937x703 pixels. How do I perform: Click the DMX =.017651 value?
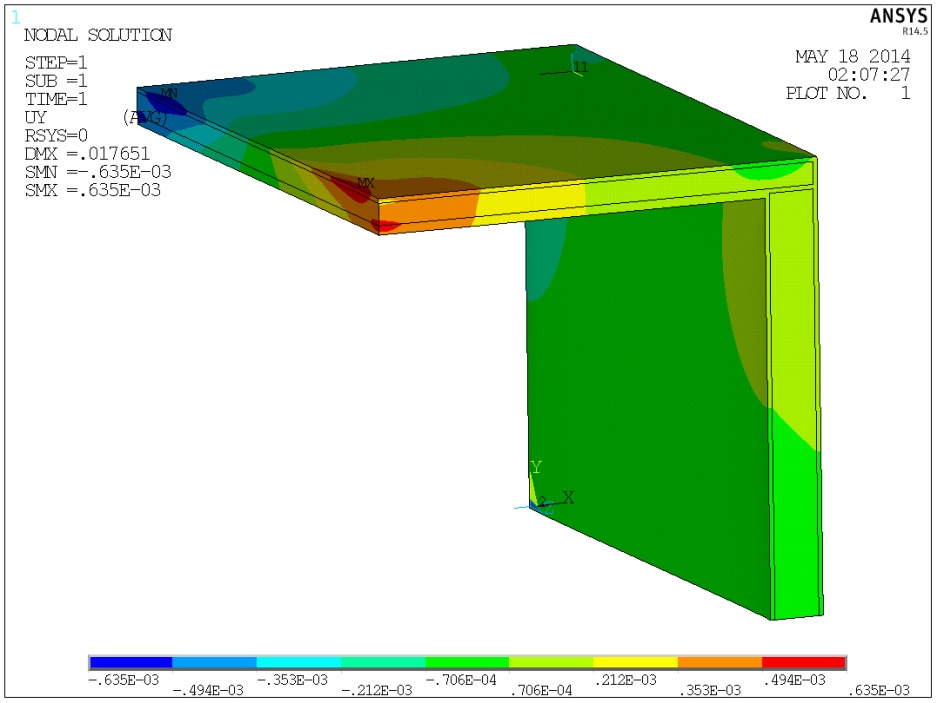coord(87,154)
